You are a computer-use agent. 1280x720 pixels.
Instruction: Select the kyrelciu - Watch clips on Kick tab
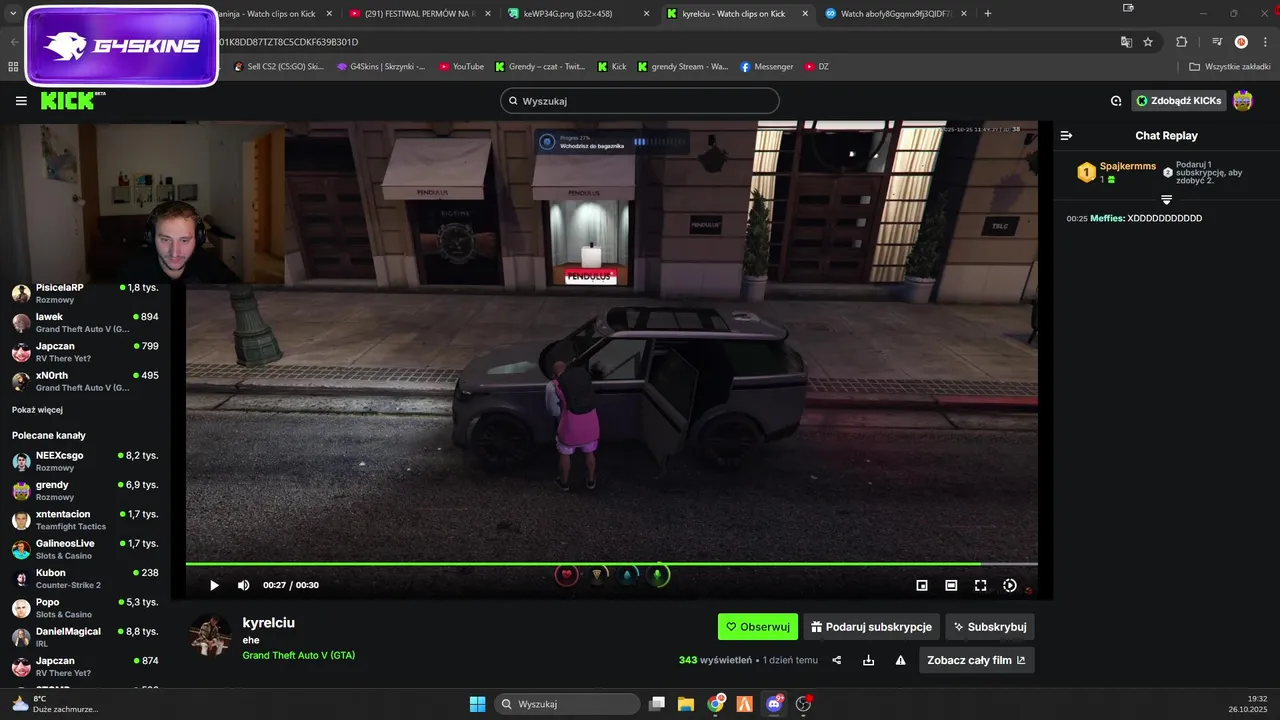[736, 14]
